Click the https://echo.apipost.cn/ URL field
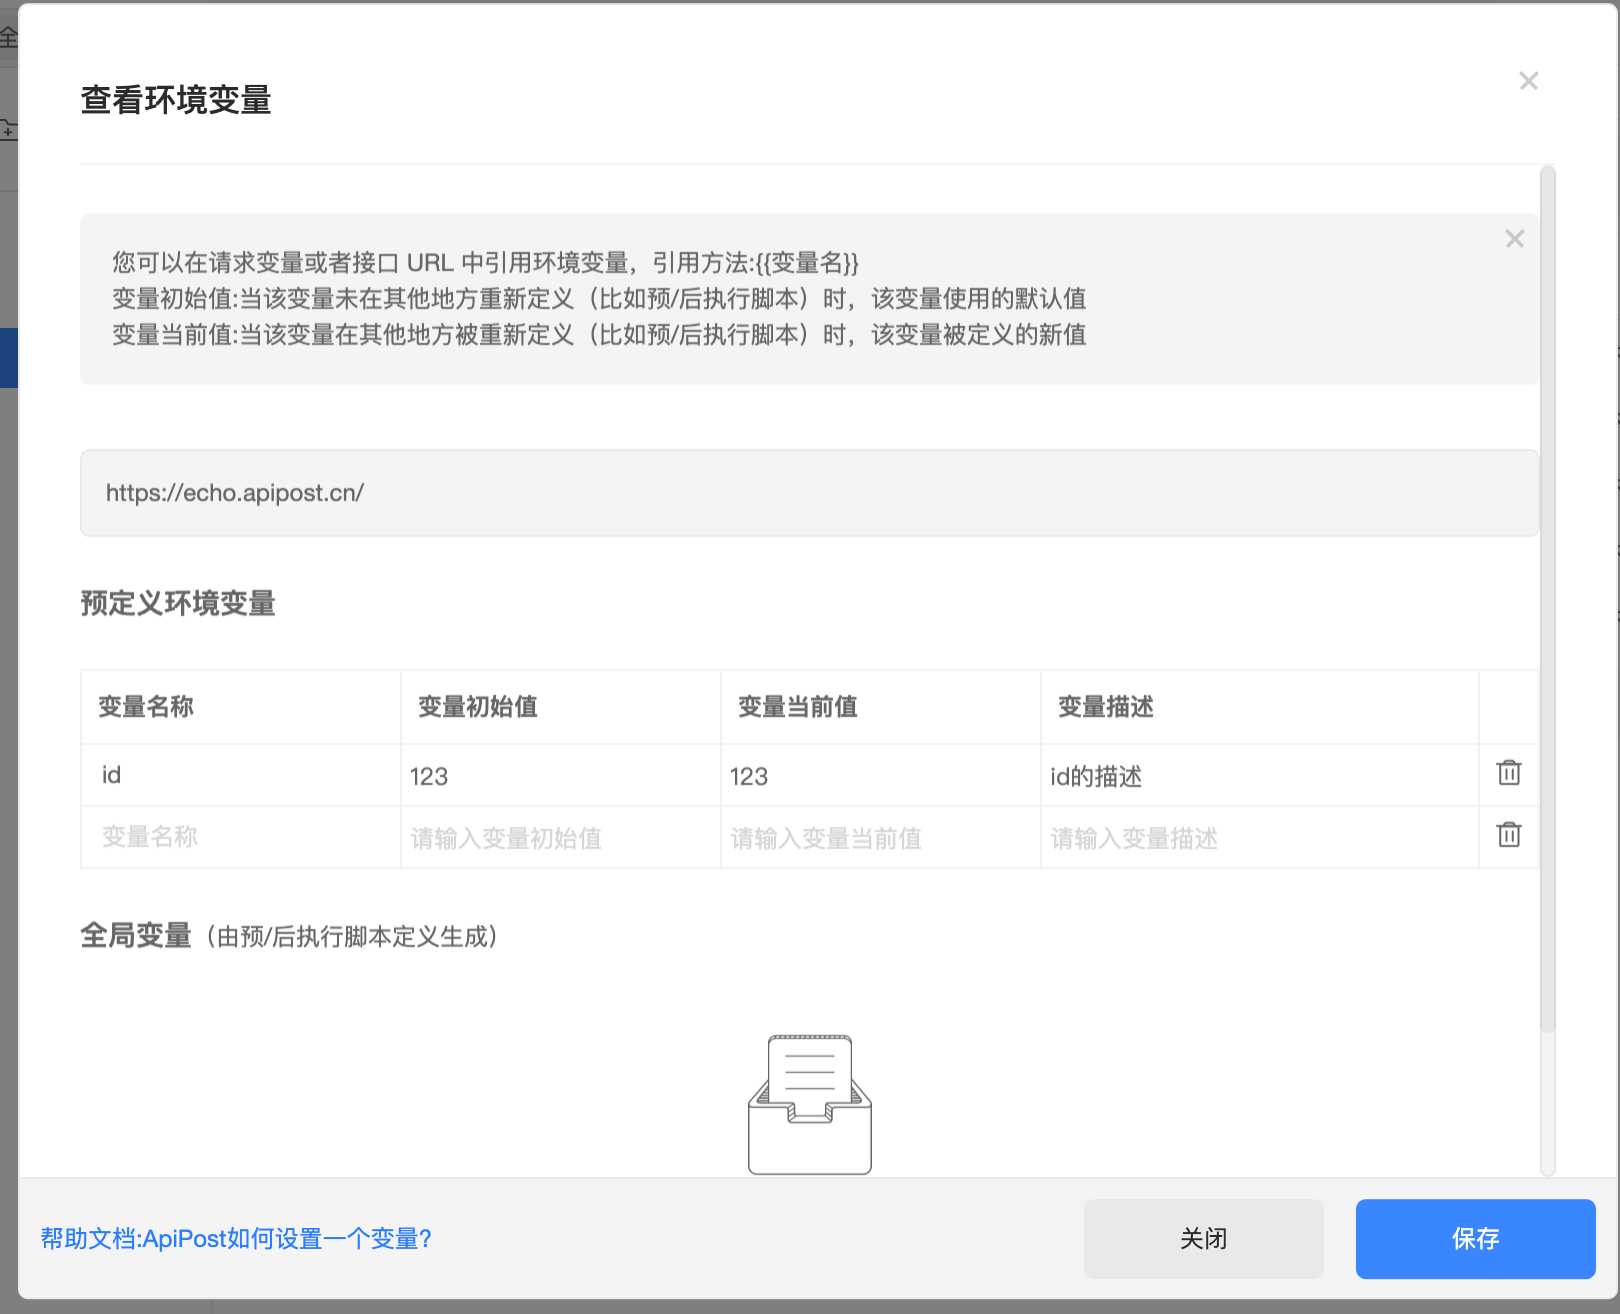Viewport: 1620px width, 1314px height. (809, 493)
